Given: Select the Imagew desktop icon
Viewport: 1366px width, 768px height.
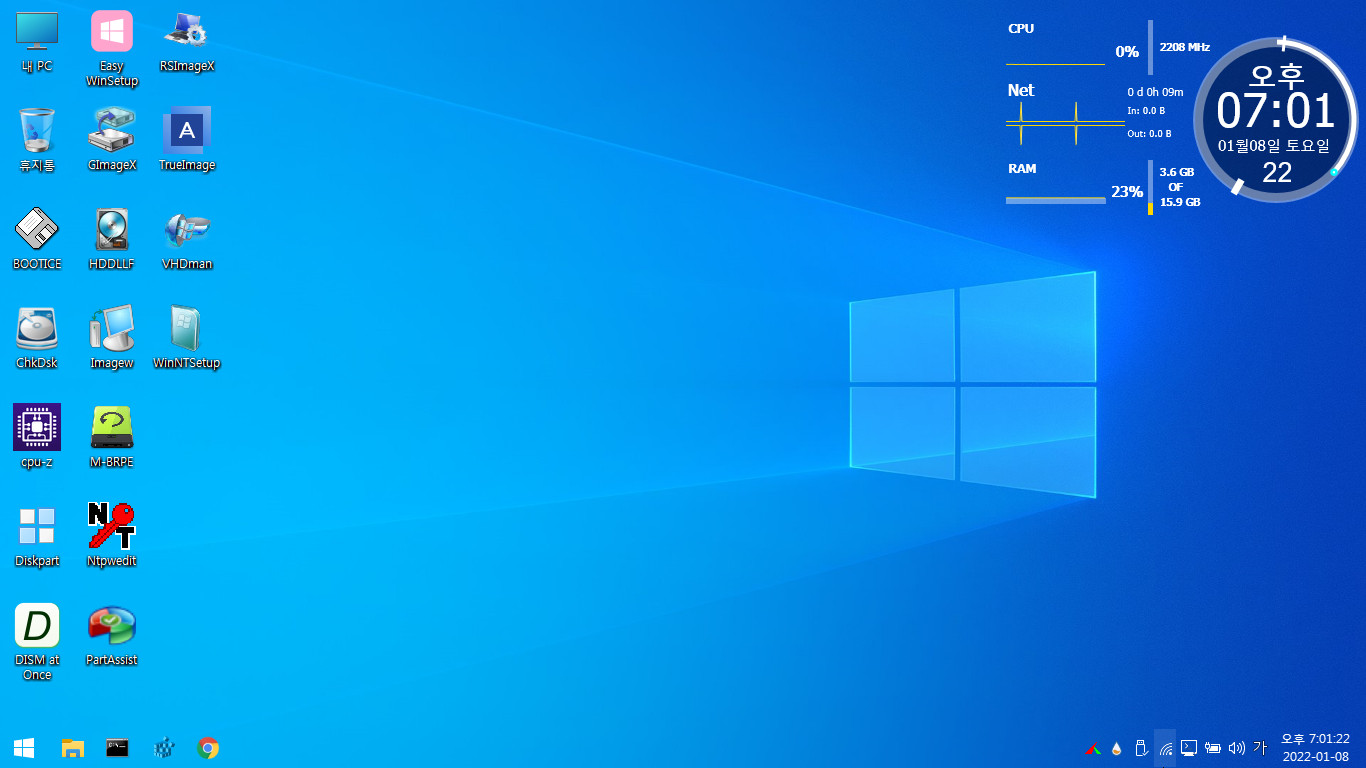Looking at the screenshot, I should click(112, 337).
